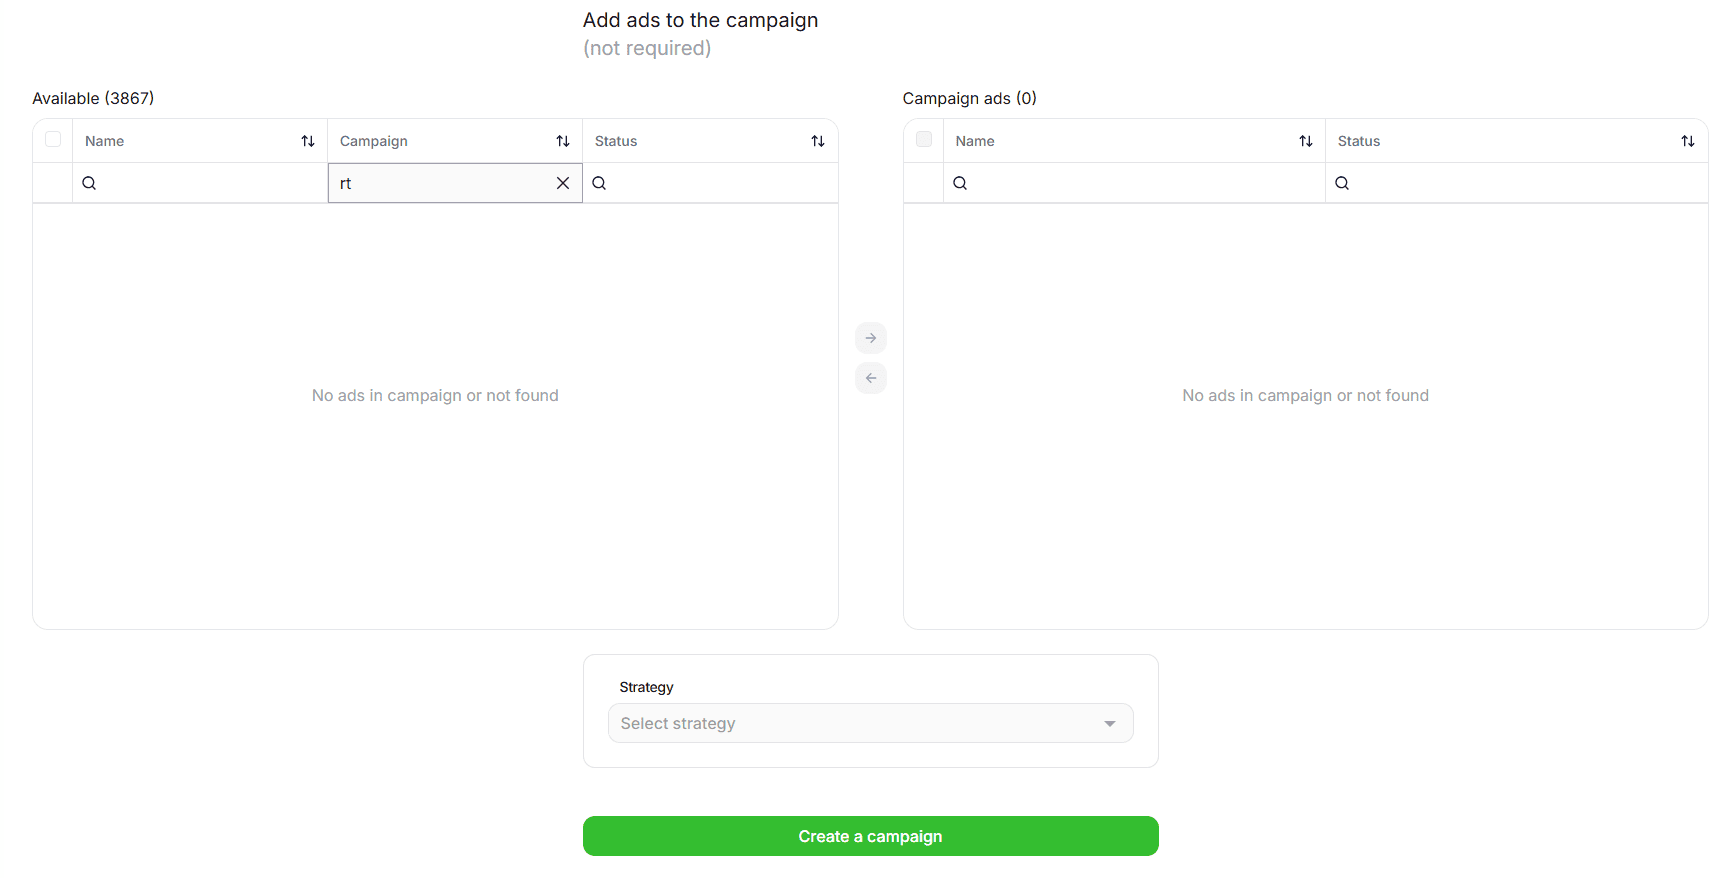Open the Select strategy dropdown
1715x878 pixels.
pyautogui.click(x=870, y=723)
